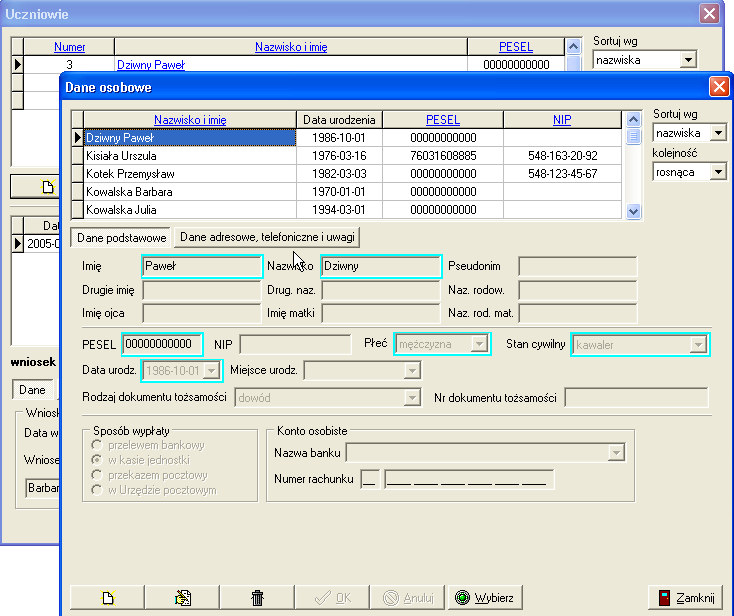This screenshot has width=734, height=616.
Task: Close the Dane osobowe dialog
Action: 719,87
